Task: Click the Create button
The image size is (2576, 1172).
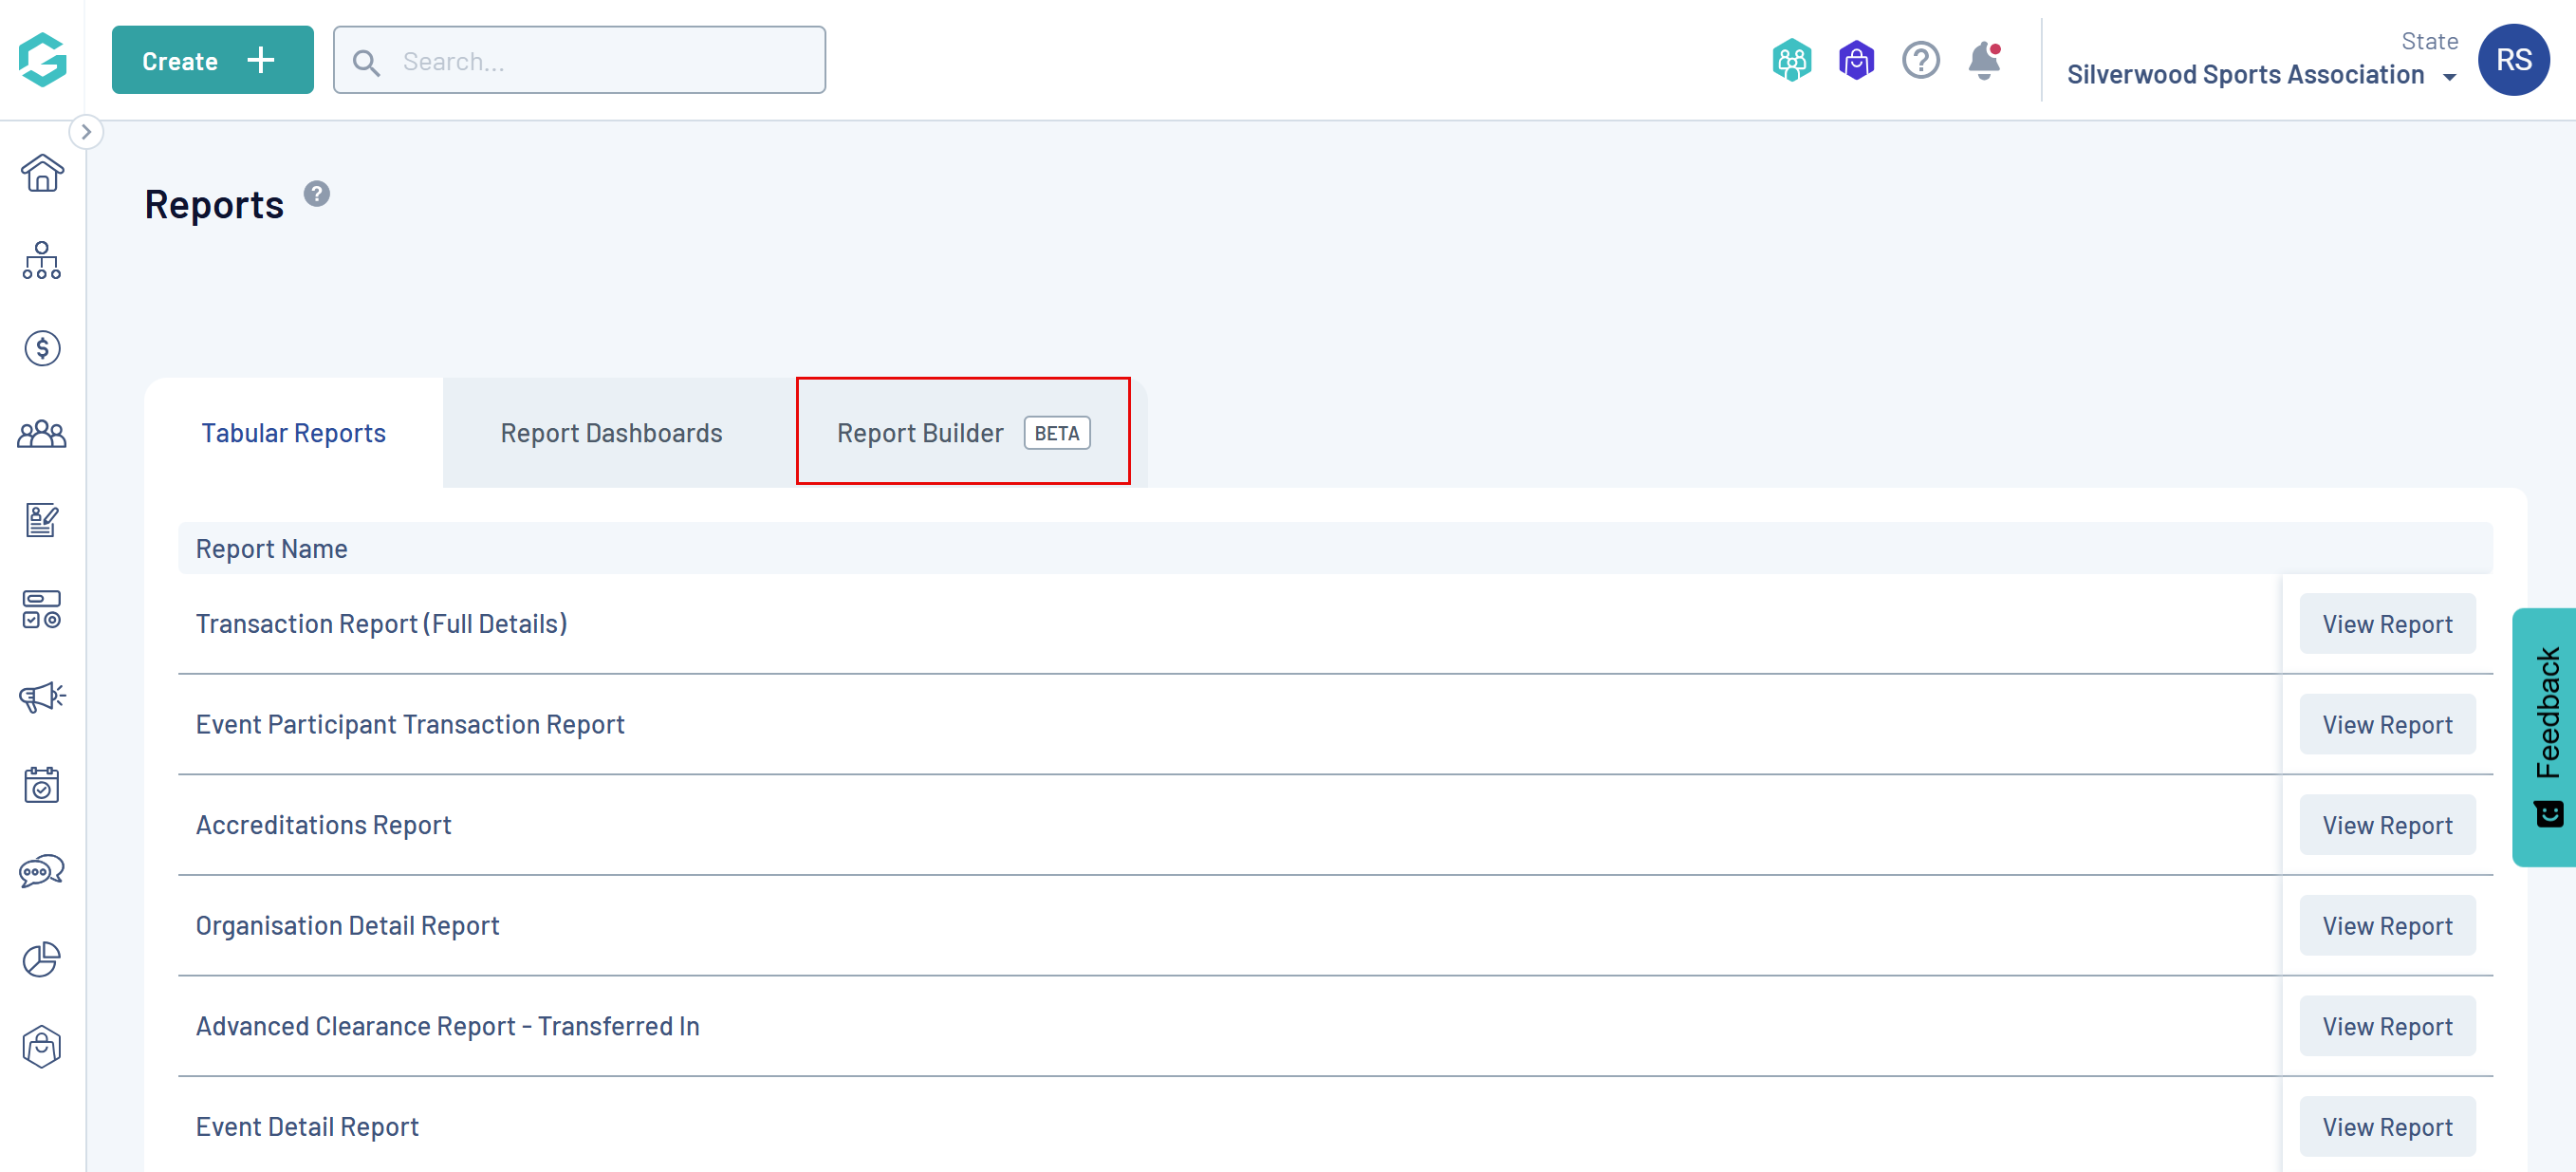Action: [x=212, y=61]
